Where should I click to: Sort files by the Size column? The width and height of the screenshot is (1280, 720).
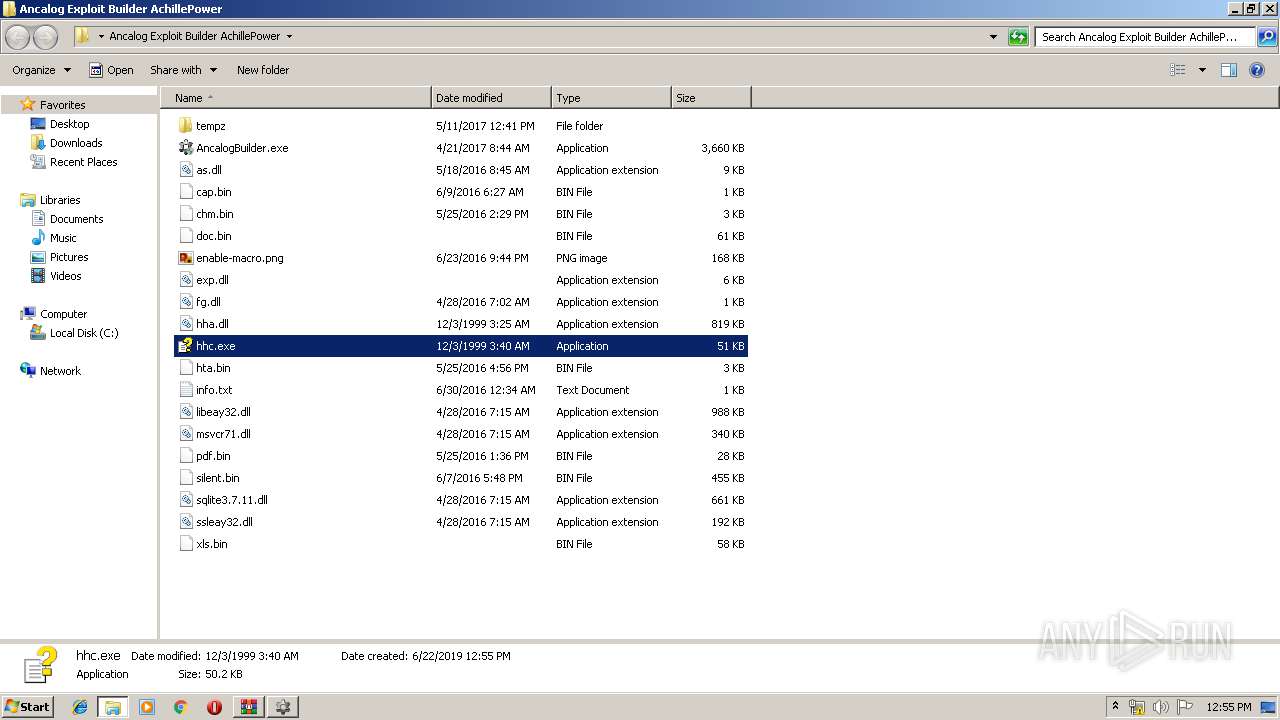pyautogui.click(x=711, y=98)
